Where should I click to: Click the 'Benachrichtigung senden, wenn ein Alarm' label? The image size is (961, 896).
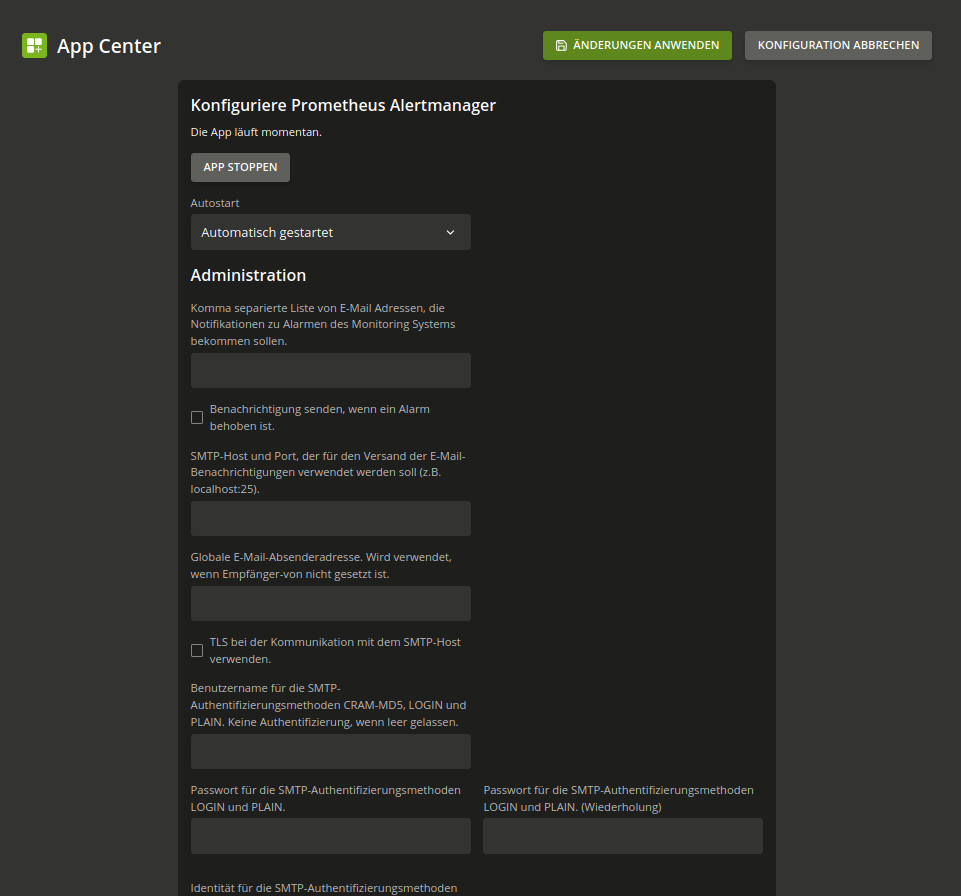pos(319,417)
